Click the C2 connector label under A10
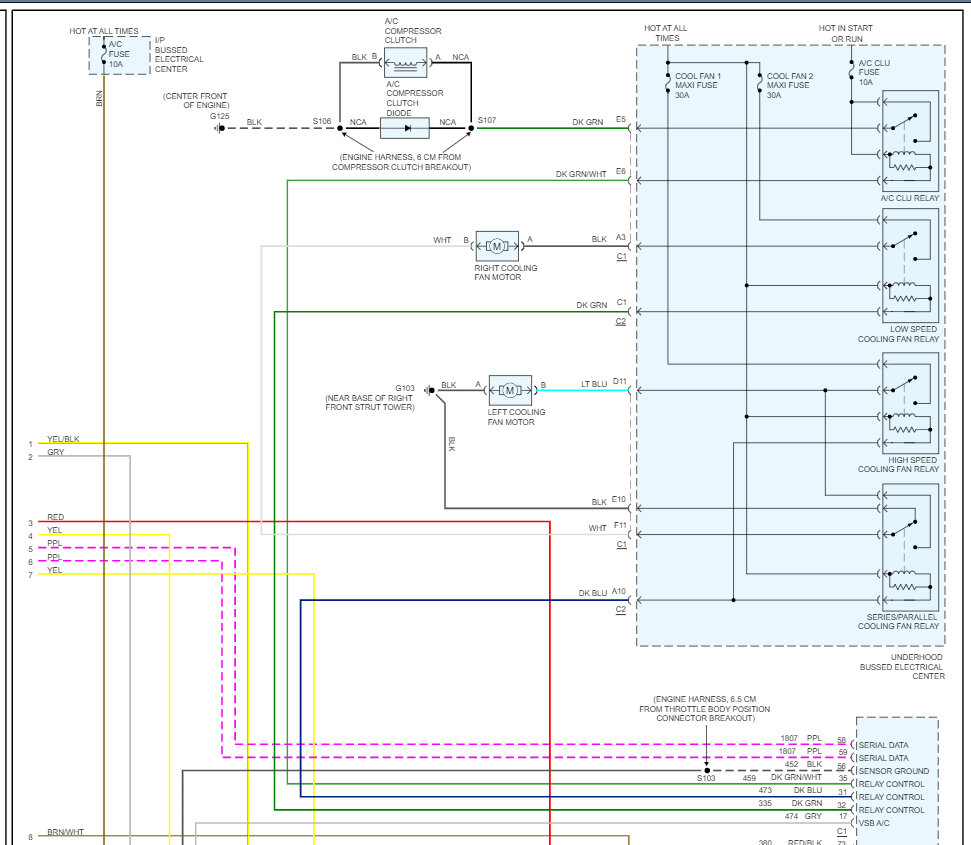The height and width of the screenshot is (845, 971). [620, 610]
